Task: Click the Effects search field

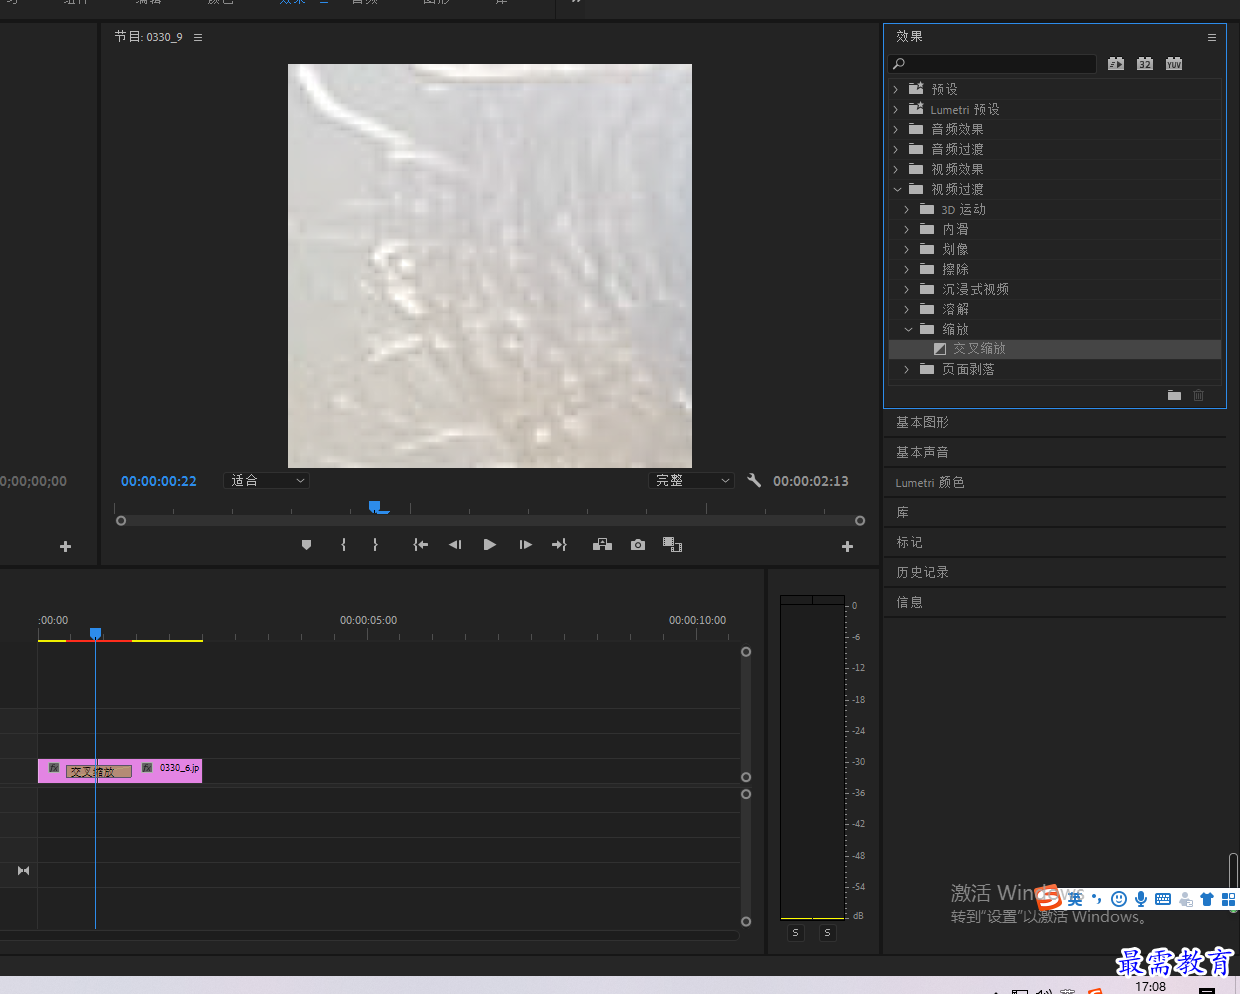Action: point(993,64)
